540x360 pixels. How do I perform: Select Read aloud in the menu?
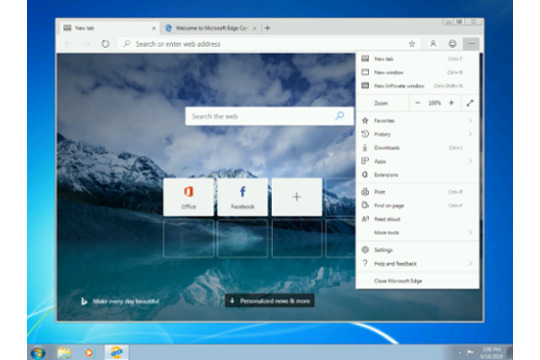(x=417, y=219)
